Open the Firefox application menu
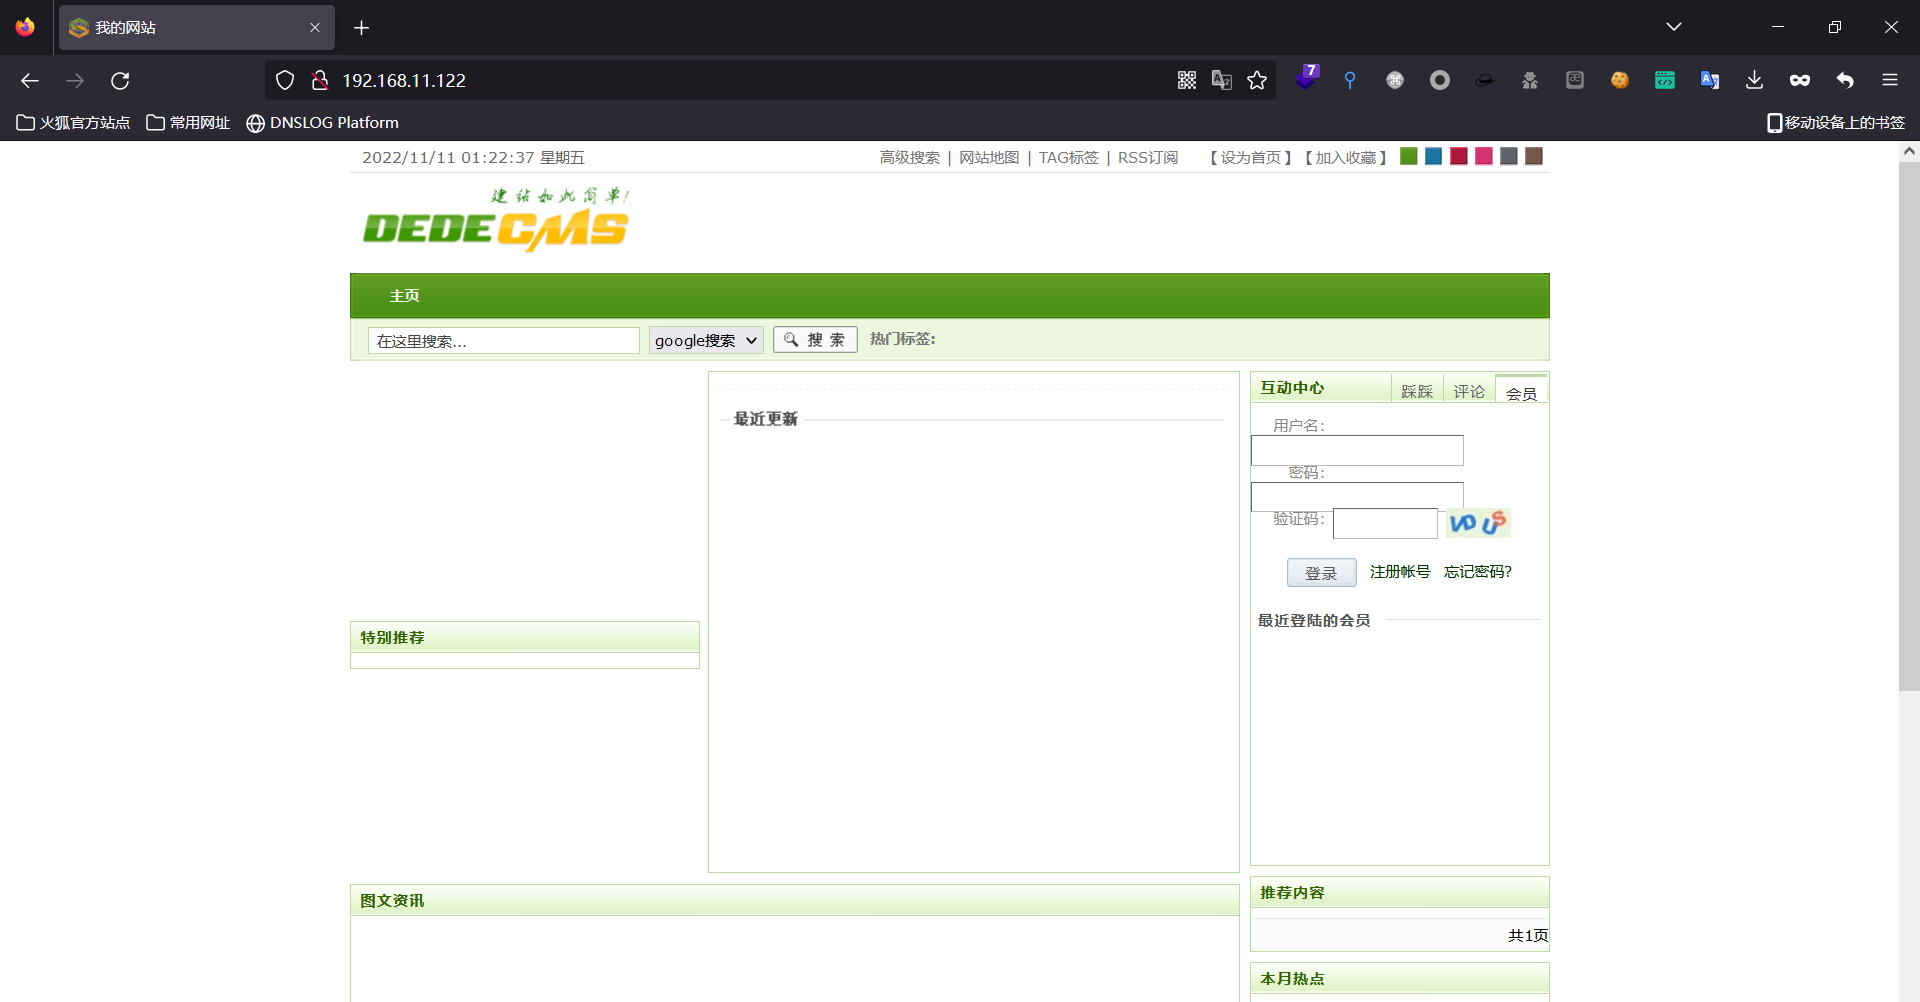 click(1890, 80)
